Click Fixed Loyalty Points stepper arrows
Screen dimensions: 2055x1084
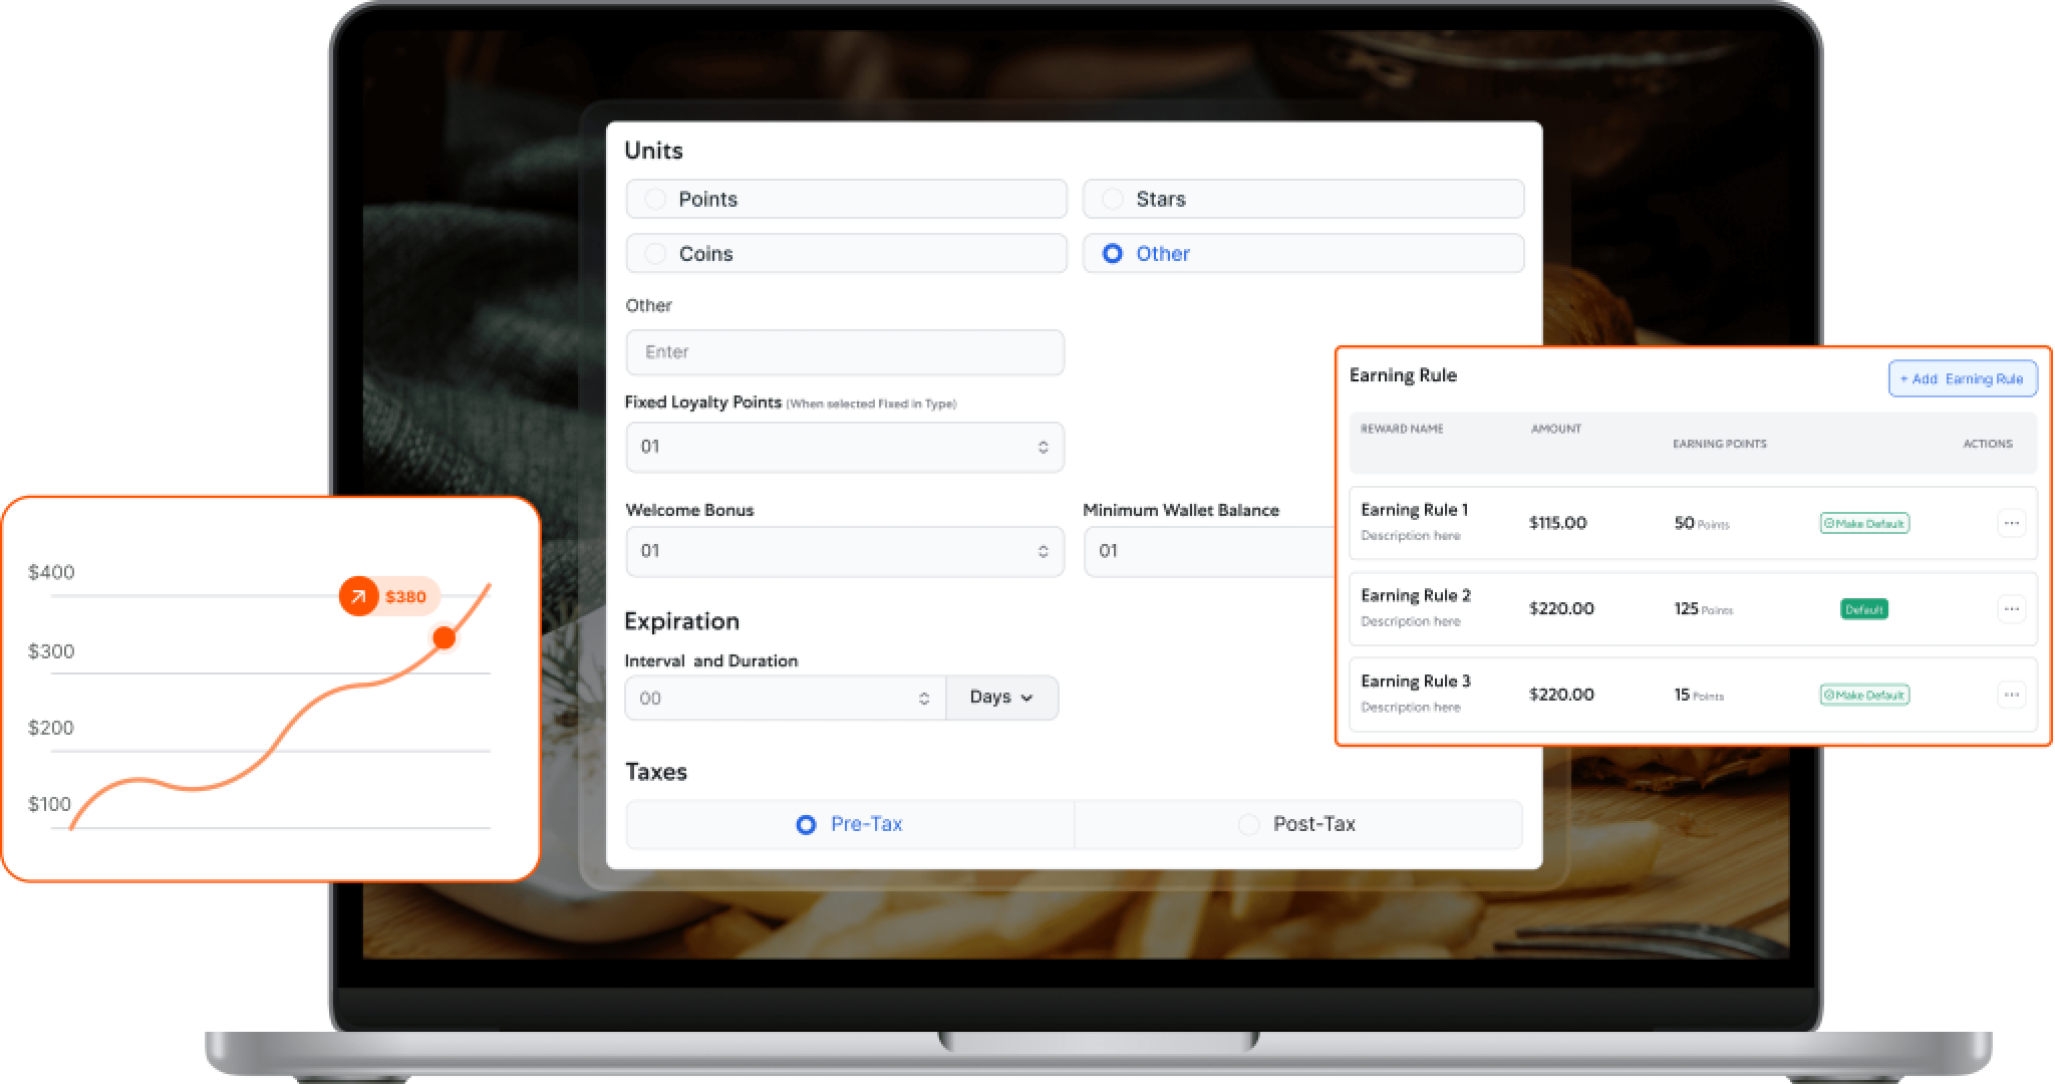(x=1043, y=447)
